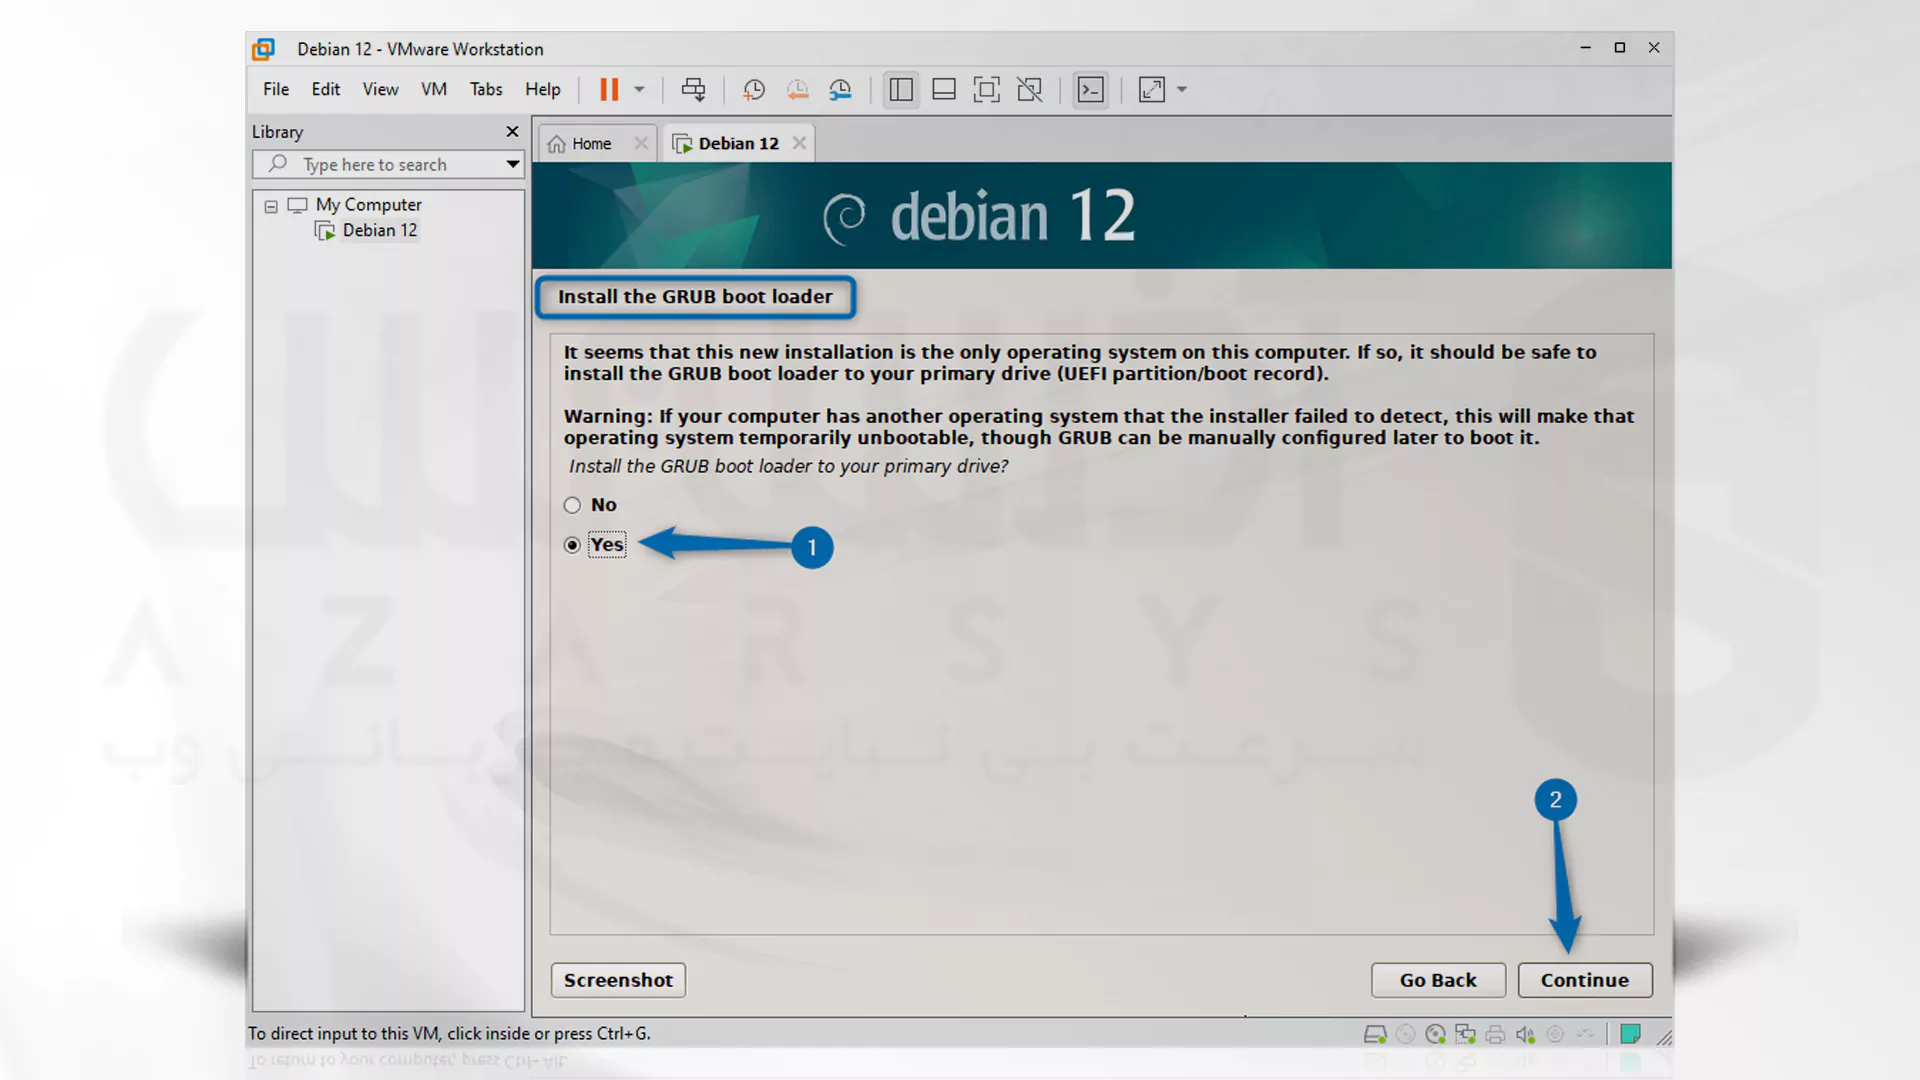The width and height of the screenshot is (1920, 1080).
Task: Open the VM menu
Action: [434, 88]
